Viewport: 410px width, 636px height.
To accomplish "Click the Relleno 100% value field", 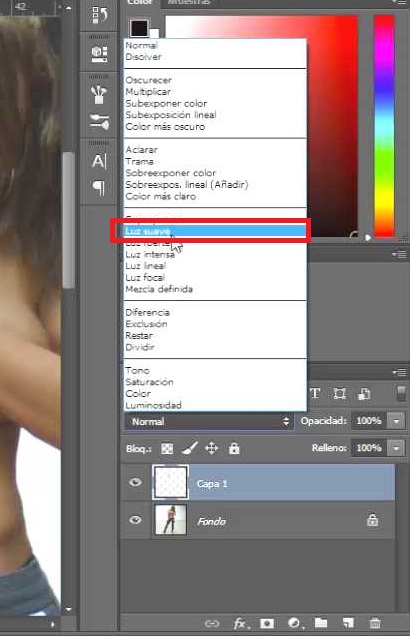I will click(369, 448).
